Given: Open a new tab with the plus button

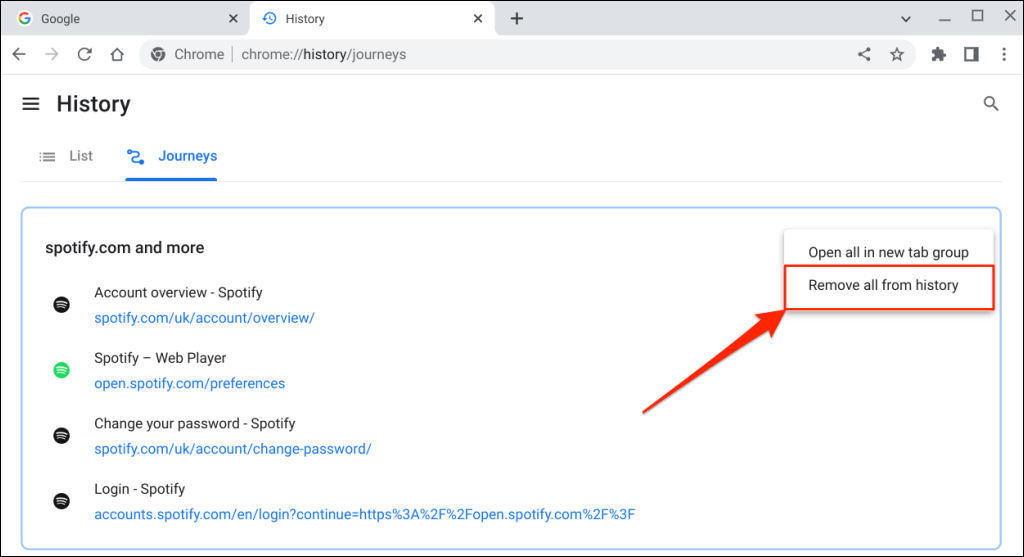Looking at the screenshot, I should 517,18.
